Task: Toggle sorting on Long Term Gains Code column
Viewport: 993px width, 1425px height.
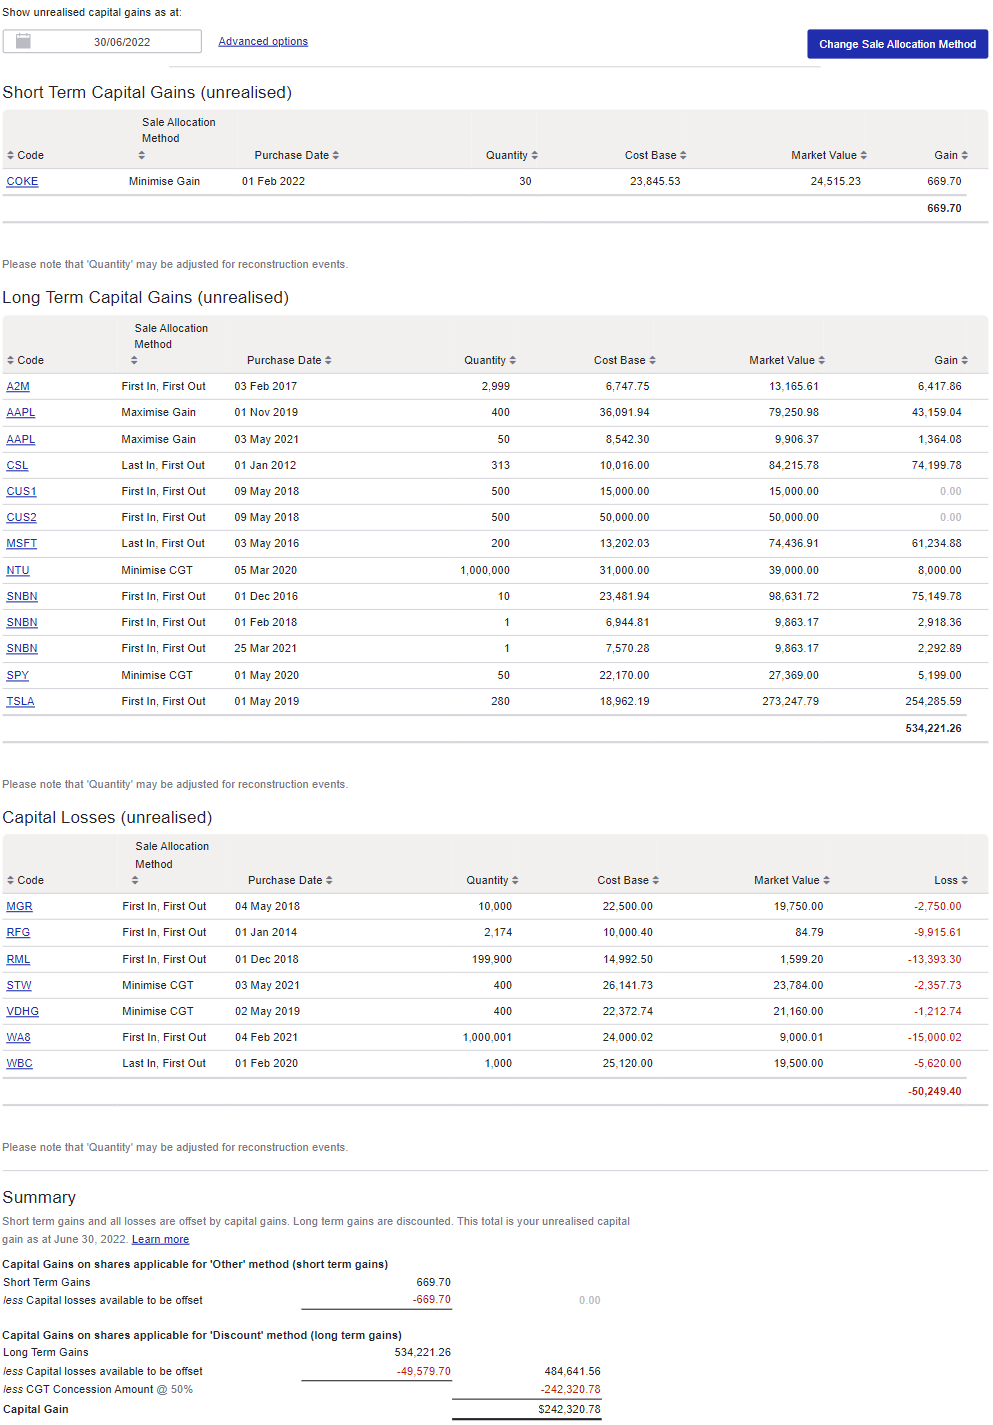Action: [x=10, y=360]
